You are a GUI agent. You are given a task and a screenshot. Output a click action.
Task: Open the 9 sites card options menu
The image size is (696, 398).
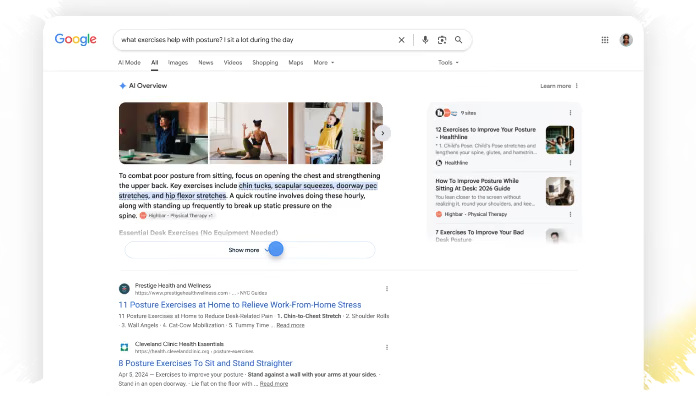pos(570,113)
